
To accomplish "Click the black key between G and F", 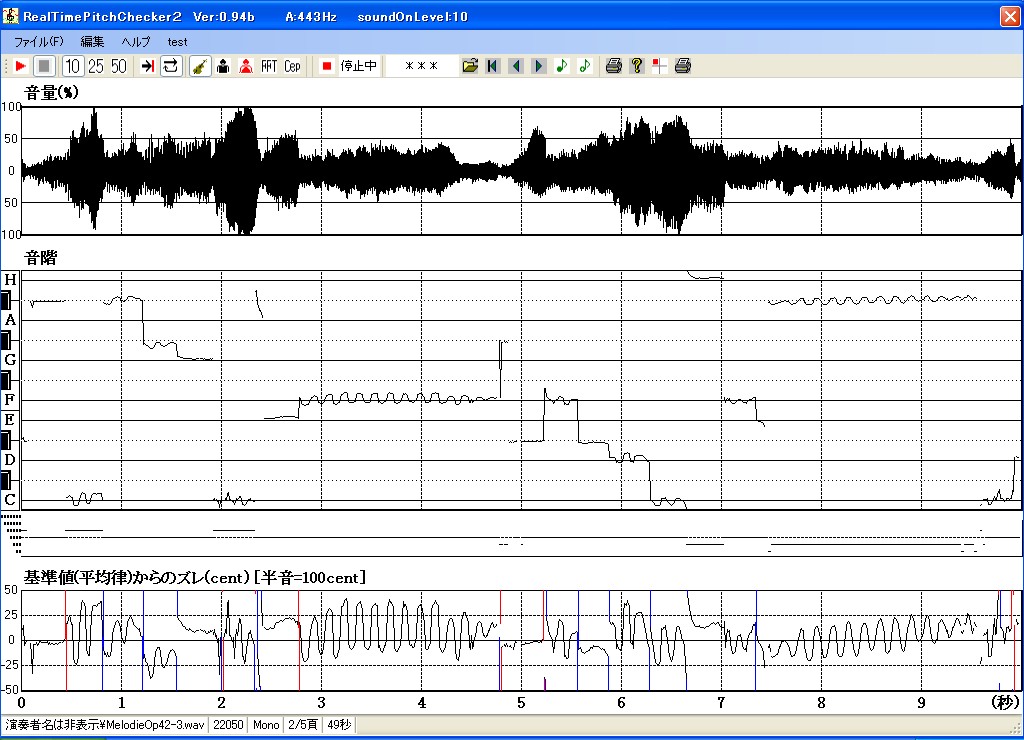I will tap(6, 380).
